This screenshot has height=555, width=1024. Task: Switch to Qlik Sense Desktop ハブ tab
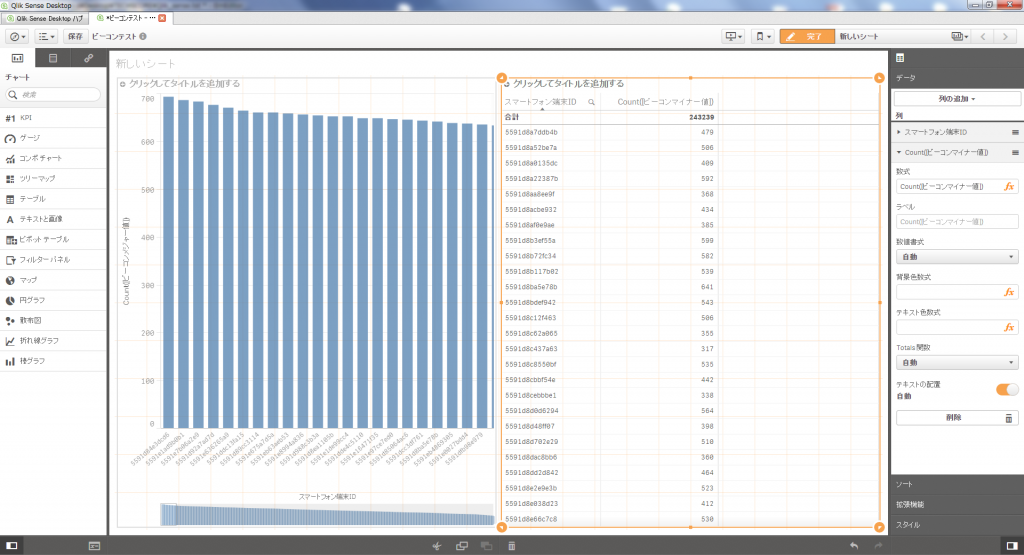(47, 18)
